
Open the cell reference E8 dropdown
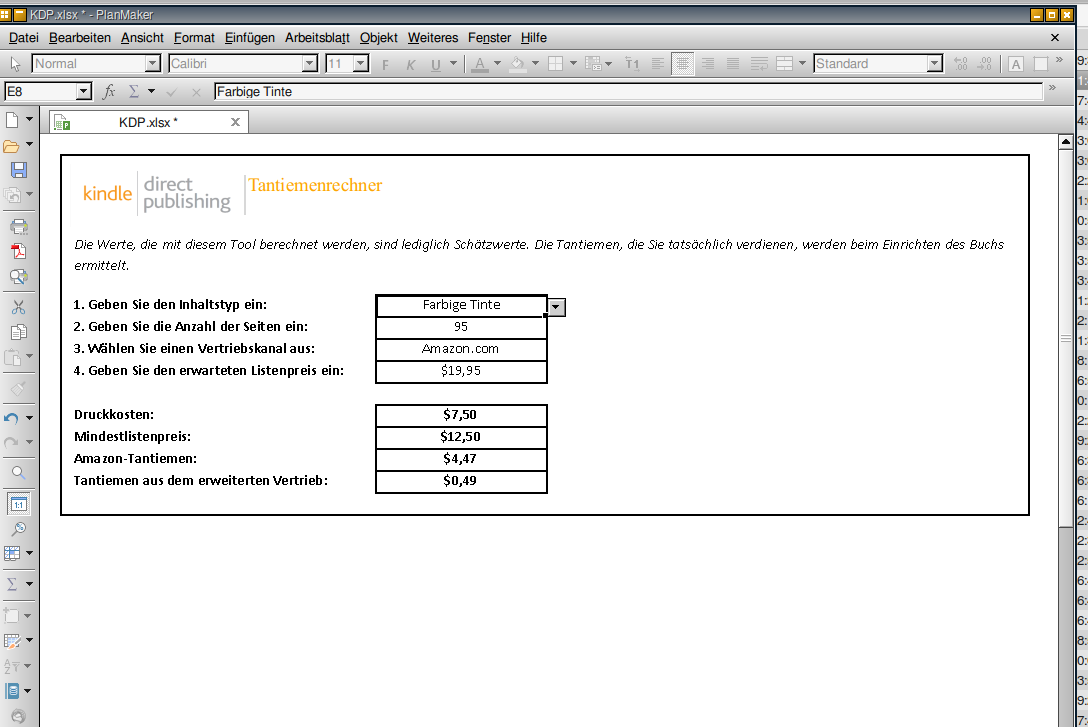click(83, 92)
